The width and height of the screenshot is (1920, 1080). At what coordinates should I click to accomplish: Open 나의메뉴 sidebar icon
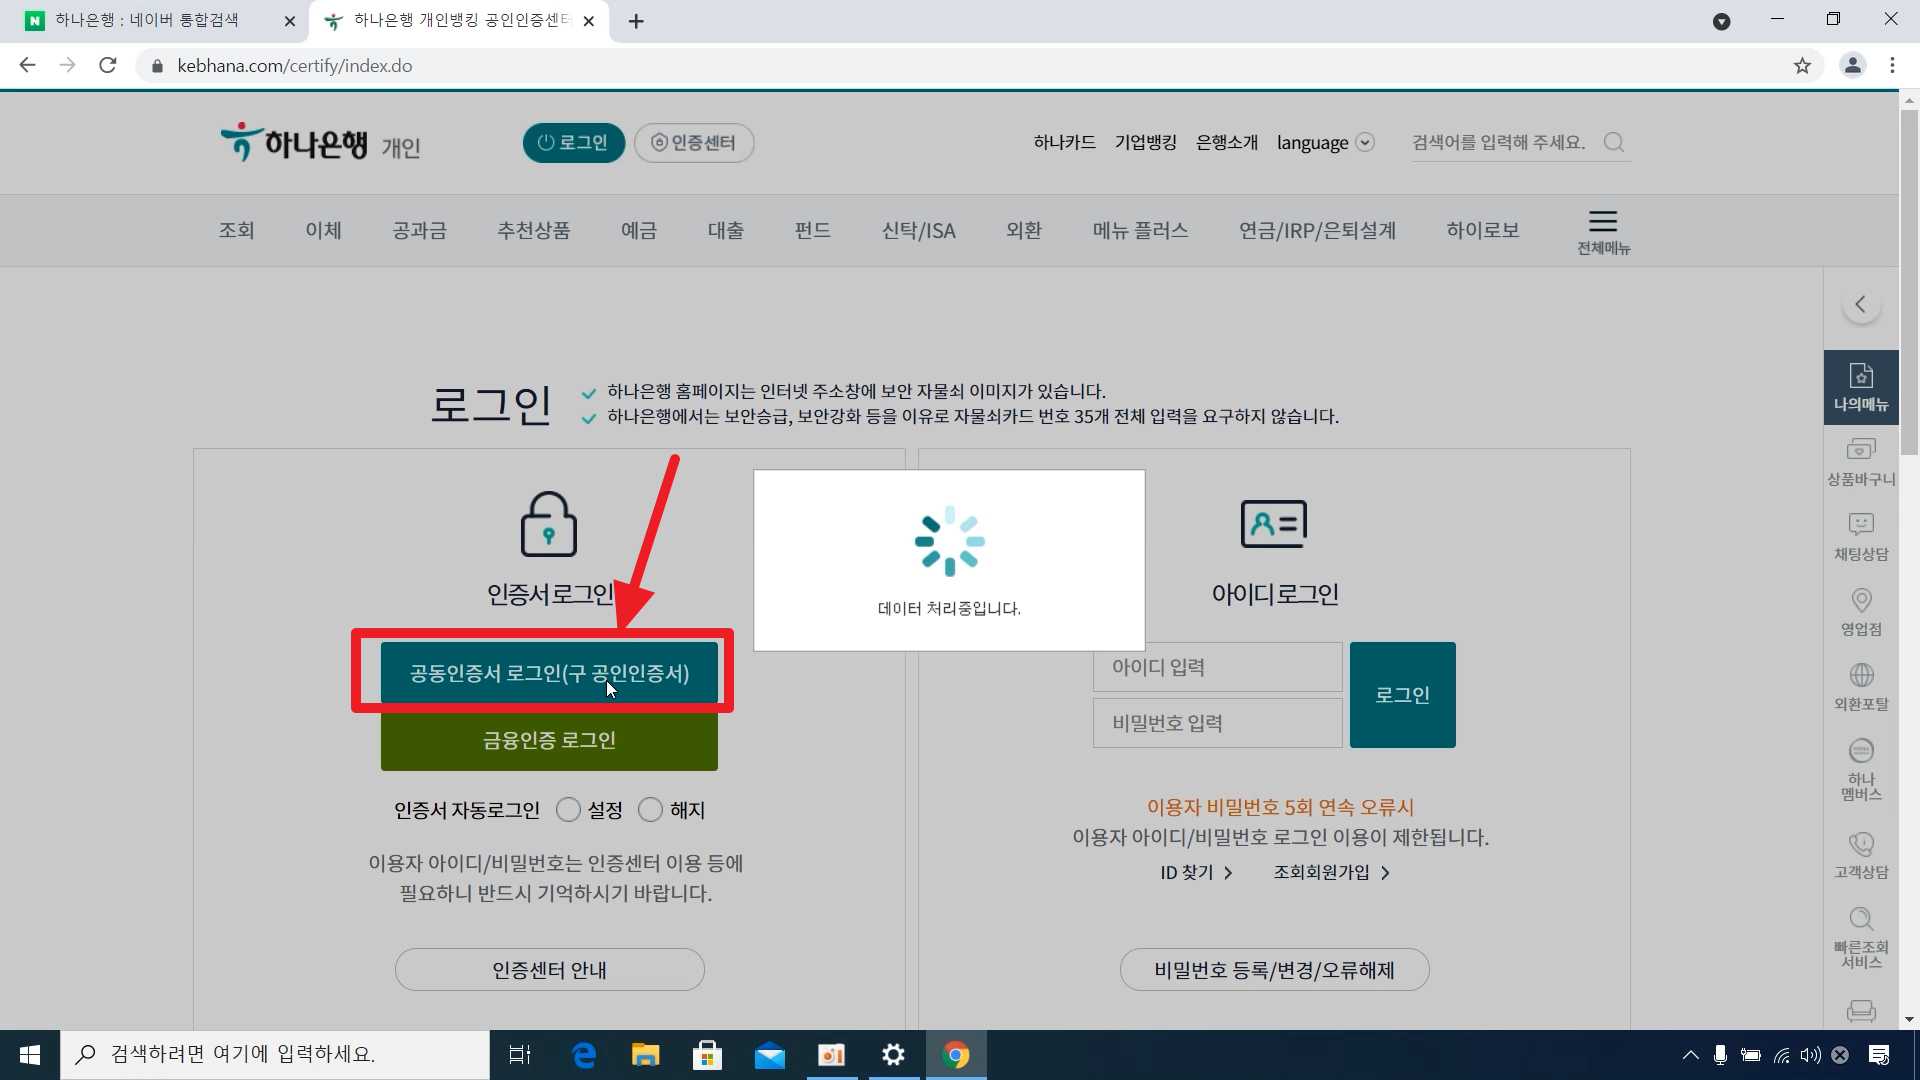[1861, 387]
